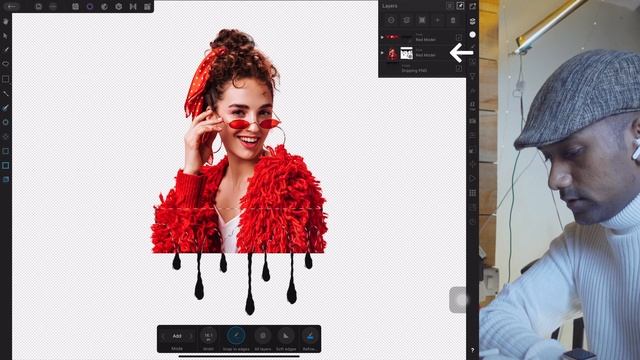The width and height of the screenshot is (640, 360).
Task: Switch to the Tone Mapping persona icon
Action: click(x=133, y=7)
